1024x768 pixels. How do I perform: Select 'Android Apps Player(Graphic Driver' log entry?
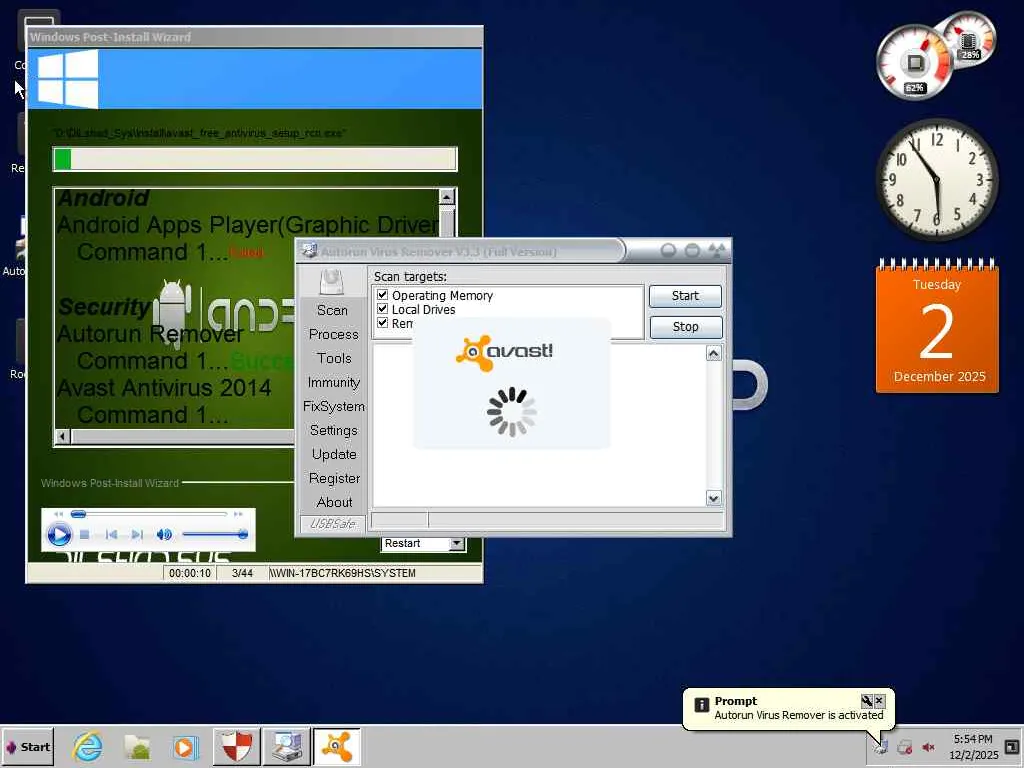click(x=248, y=225)
